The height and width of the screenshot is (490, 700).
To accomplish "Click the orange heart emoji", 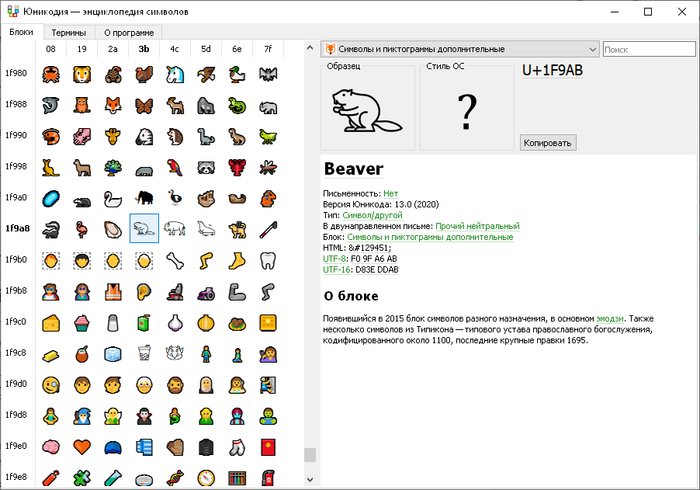I will [x=82, y=446].
